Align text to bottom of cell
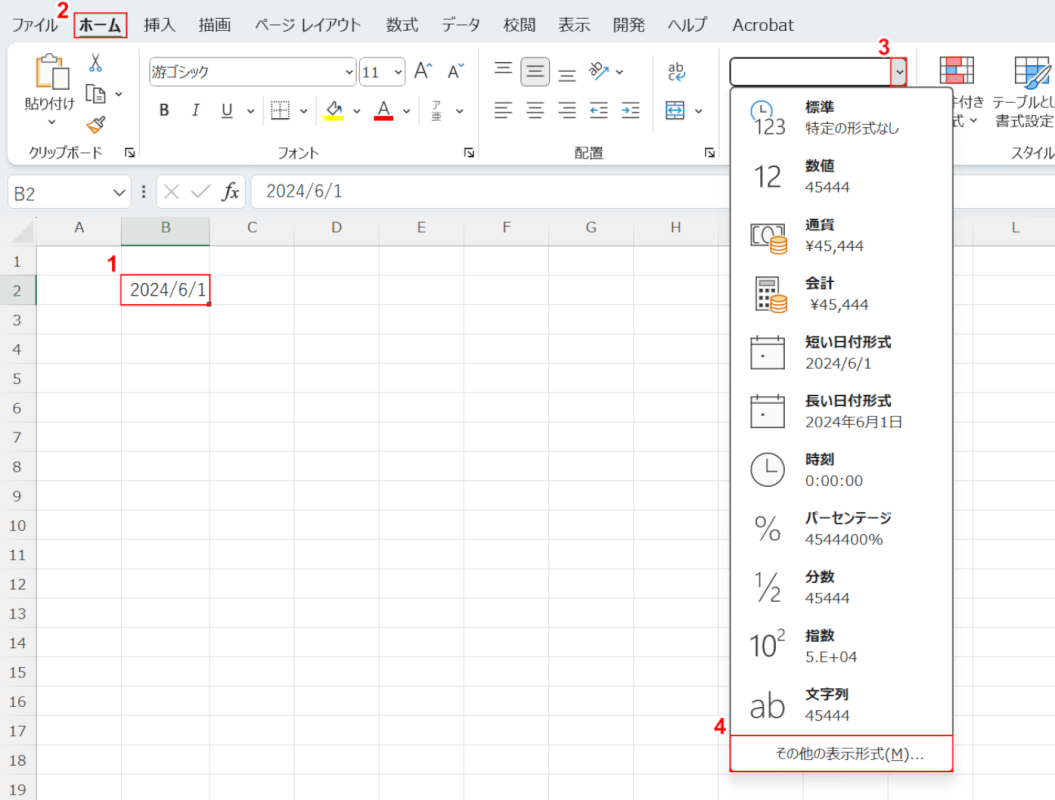Viewport: 1055px width, 800px height. (567, 73)
